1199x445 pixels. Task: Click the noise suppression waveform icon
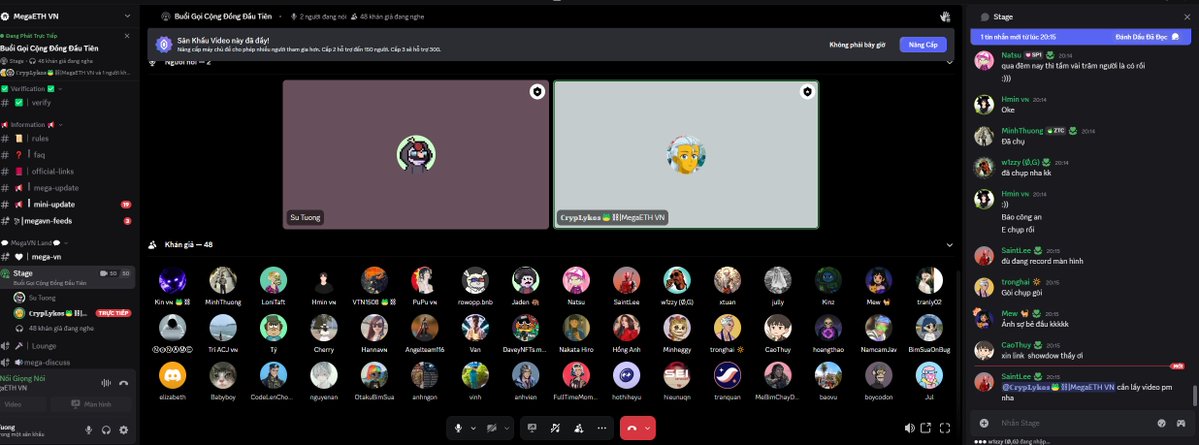pos(106,382)
